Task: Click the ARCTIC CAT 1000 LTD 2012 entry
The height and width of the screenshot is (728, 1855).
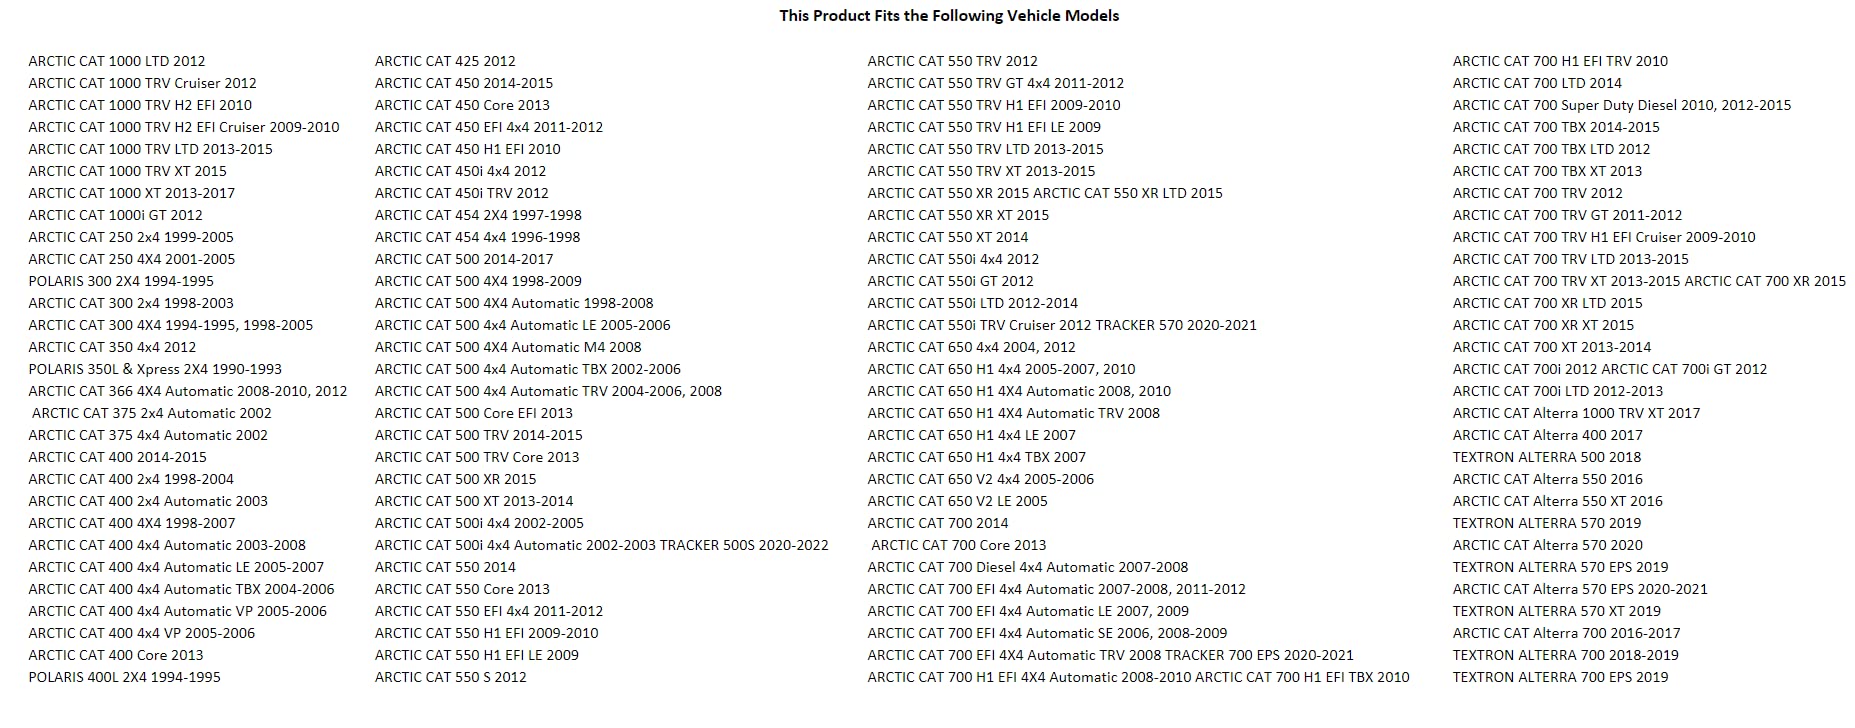Action: click(x=117, y=61)
